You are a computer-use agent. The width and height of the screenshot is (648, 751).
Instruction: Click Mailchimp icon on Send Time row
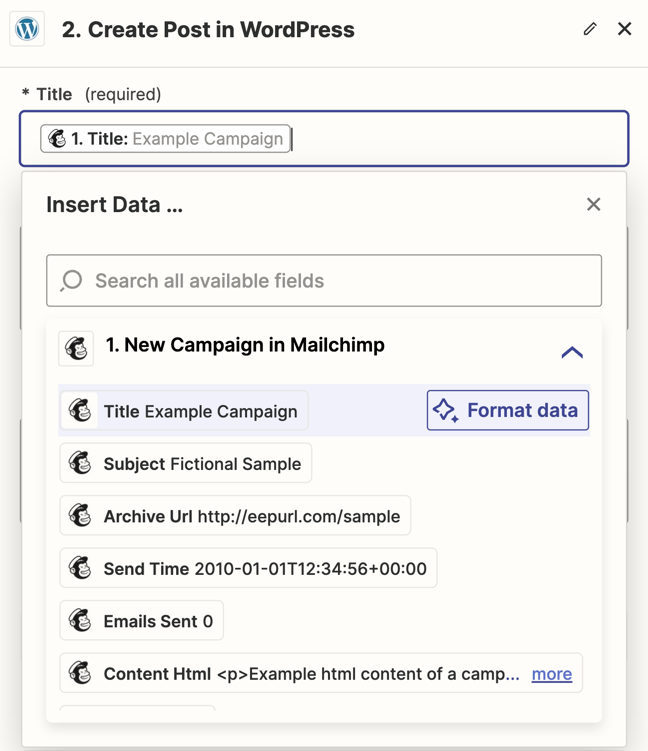point(80,568)
